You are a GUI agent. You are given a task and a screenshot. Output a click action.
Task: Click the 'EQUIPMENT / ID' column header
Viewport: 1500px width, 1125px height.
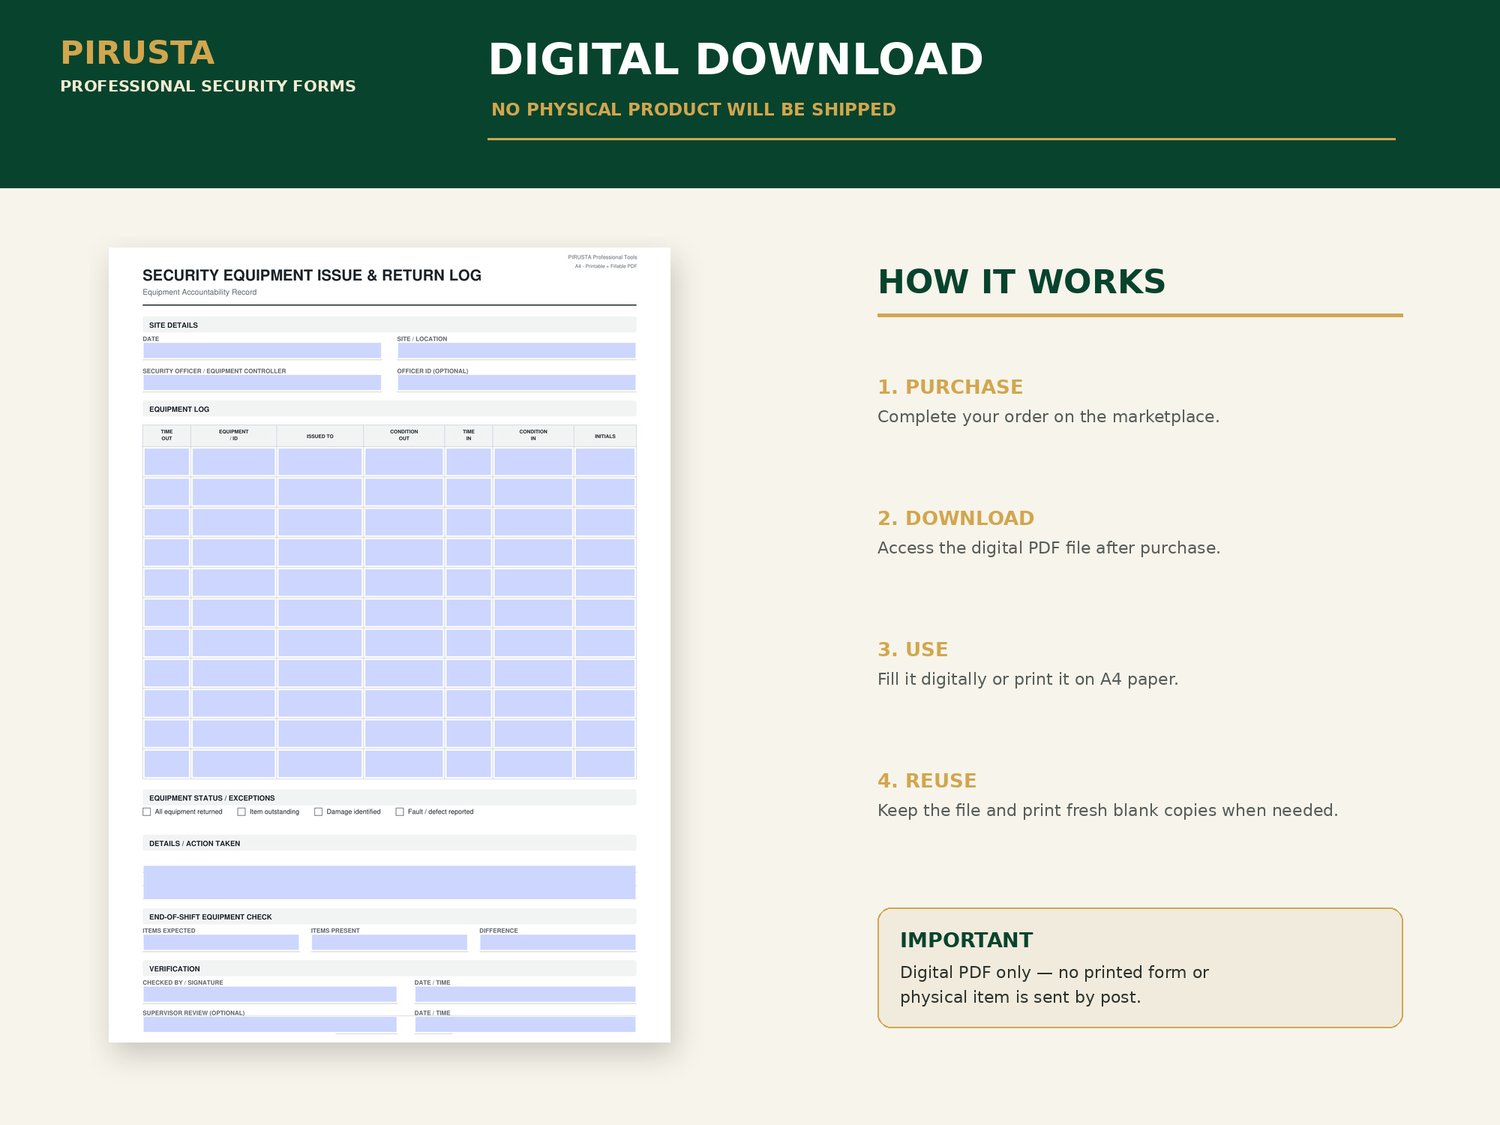point(234,435)
